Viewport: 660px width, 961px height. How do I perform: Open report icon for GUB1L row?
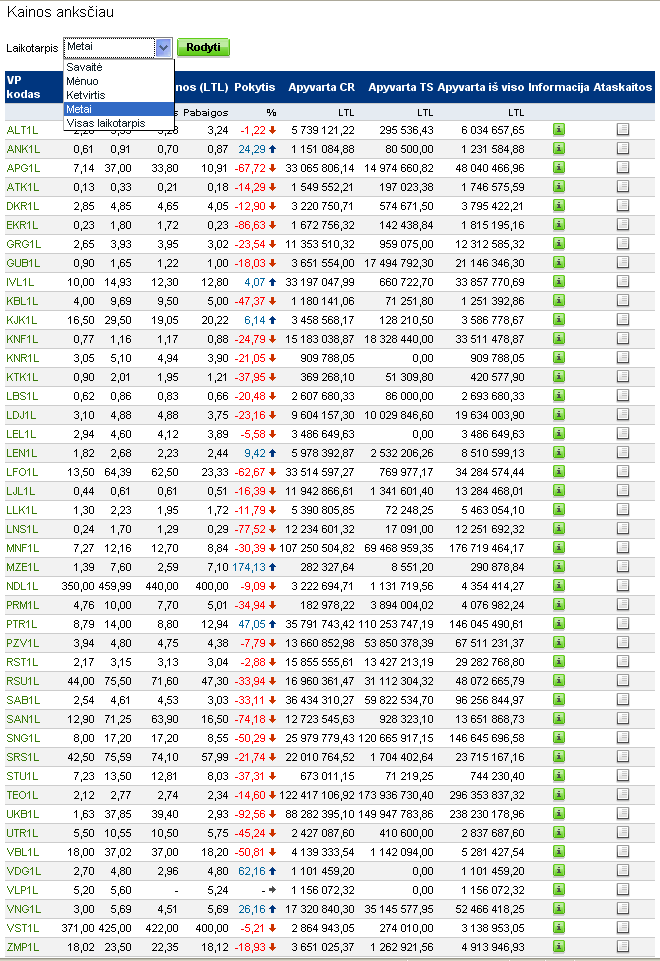623,262
